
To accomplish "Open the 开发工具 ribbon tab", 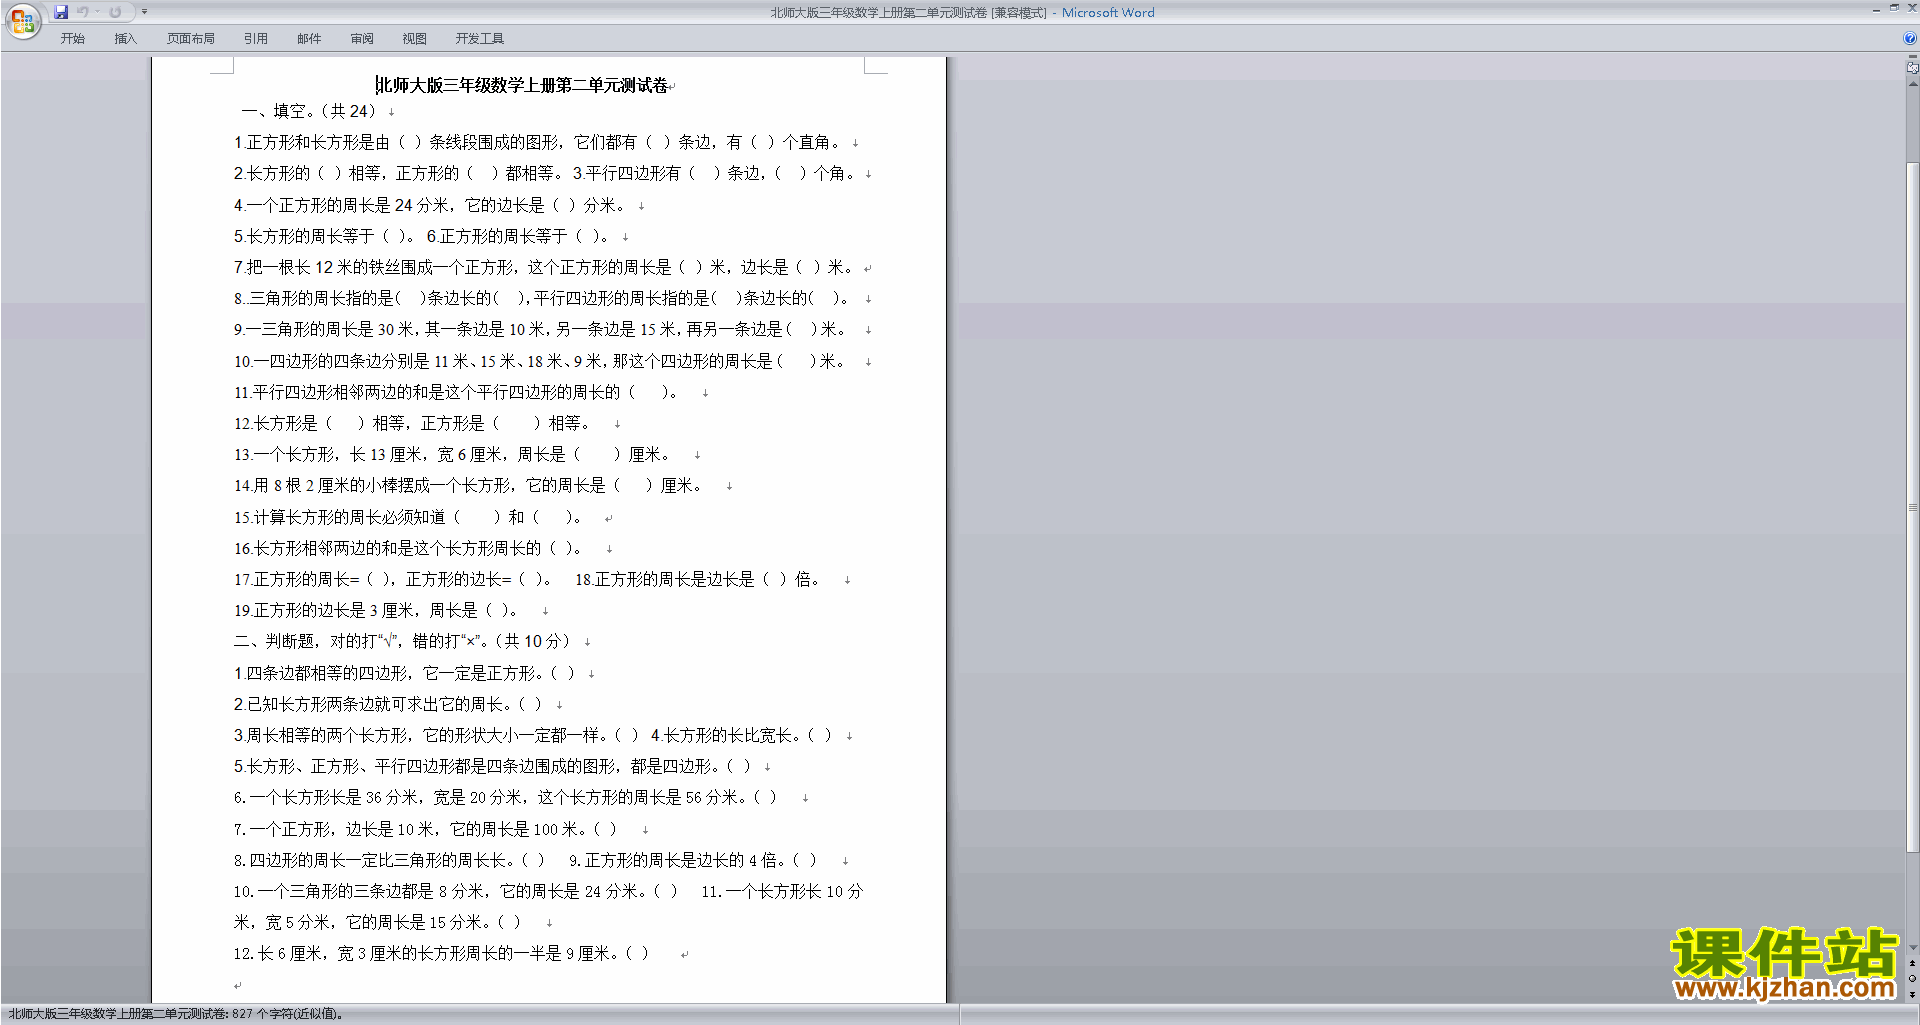I will click(480, 39).
